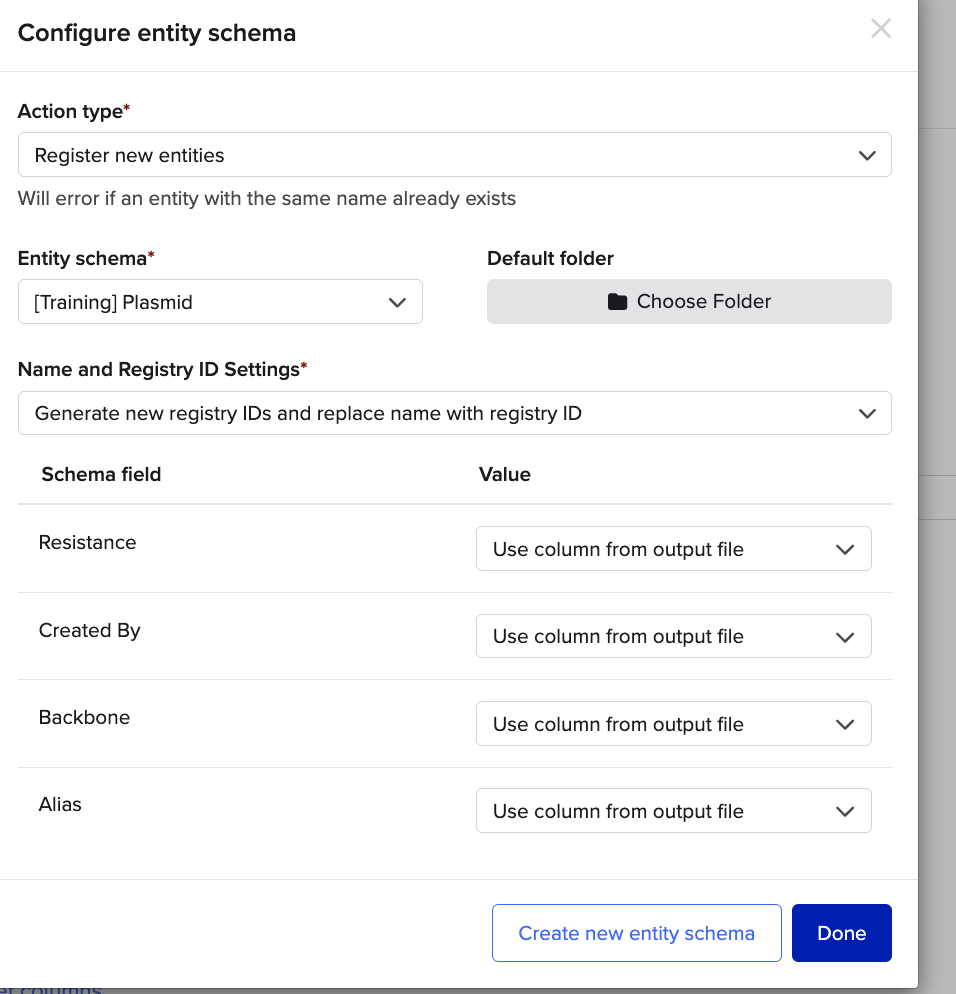This screenshot has width=956, height=994.
Task: Click the Name and Registry ID chevron
Action: pyautogui.click(x=867, y=413)
